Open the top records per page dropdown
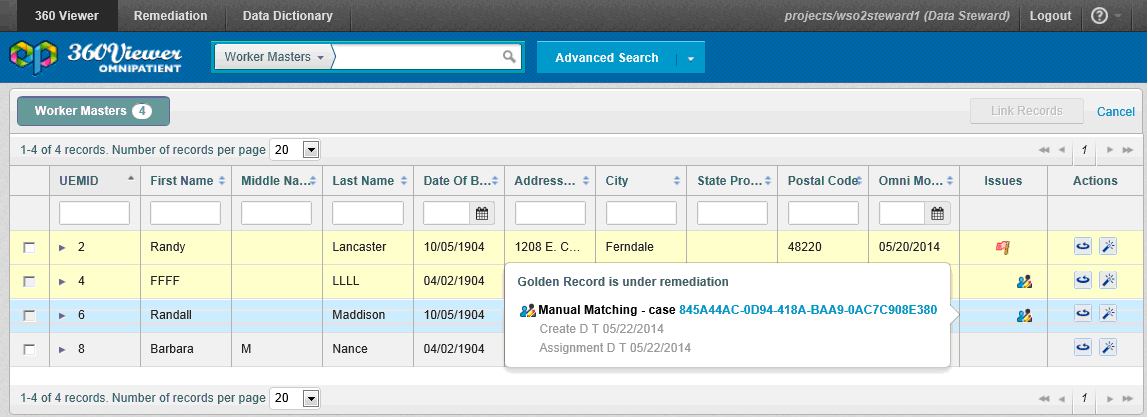This screenshot has width=1147, height=417. click(x=310, y=150)
